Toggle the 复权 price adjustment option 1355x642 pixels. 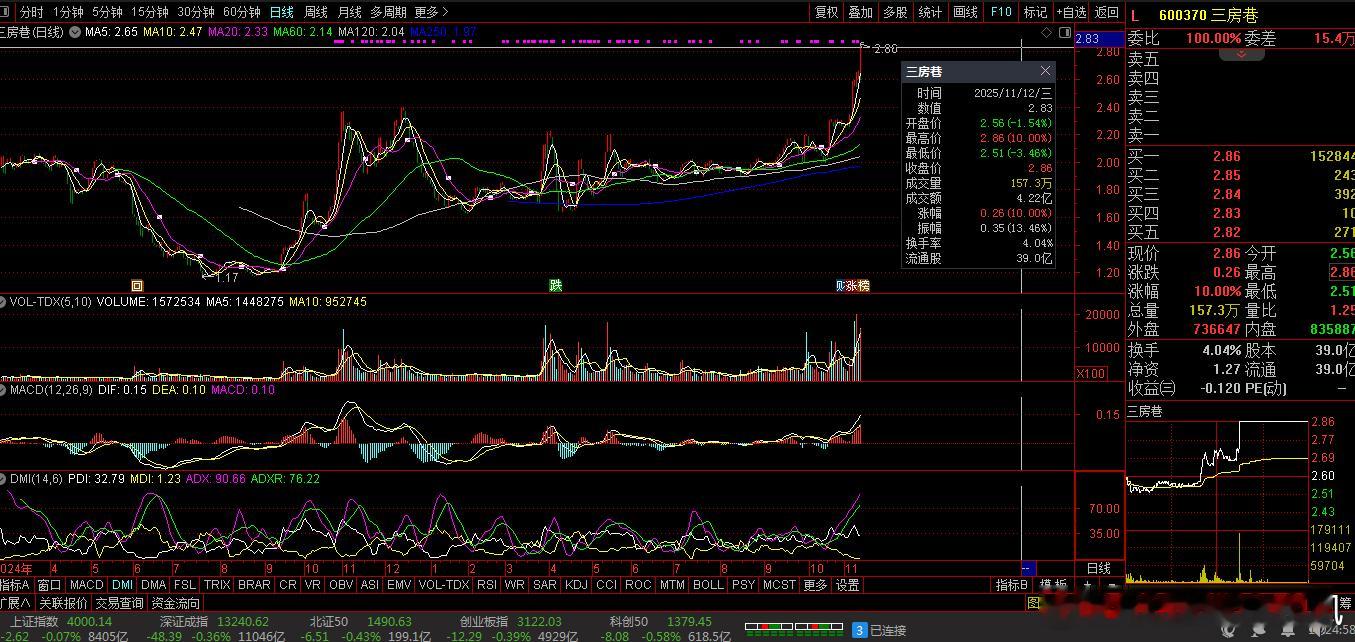[827, 12]
